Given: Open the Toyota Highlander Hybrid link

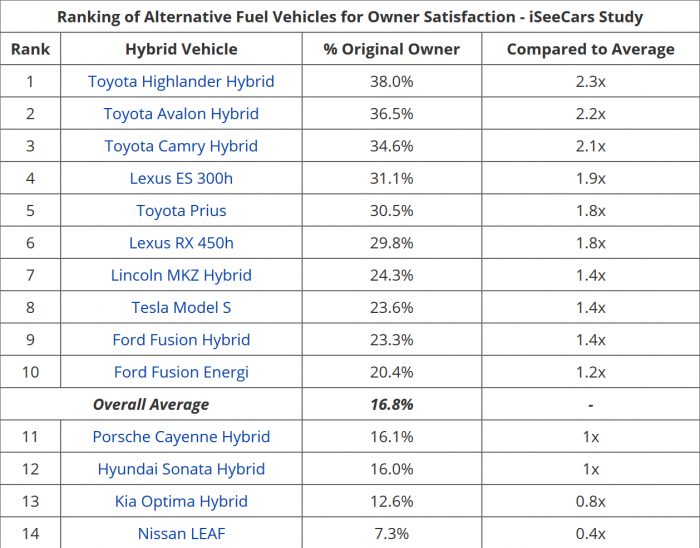Looking at the screenshot, I should pyautogui.click(x=181, y=82).
